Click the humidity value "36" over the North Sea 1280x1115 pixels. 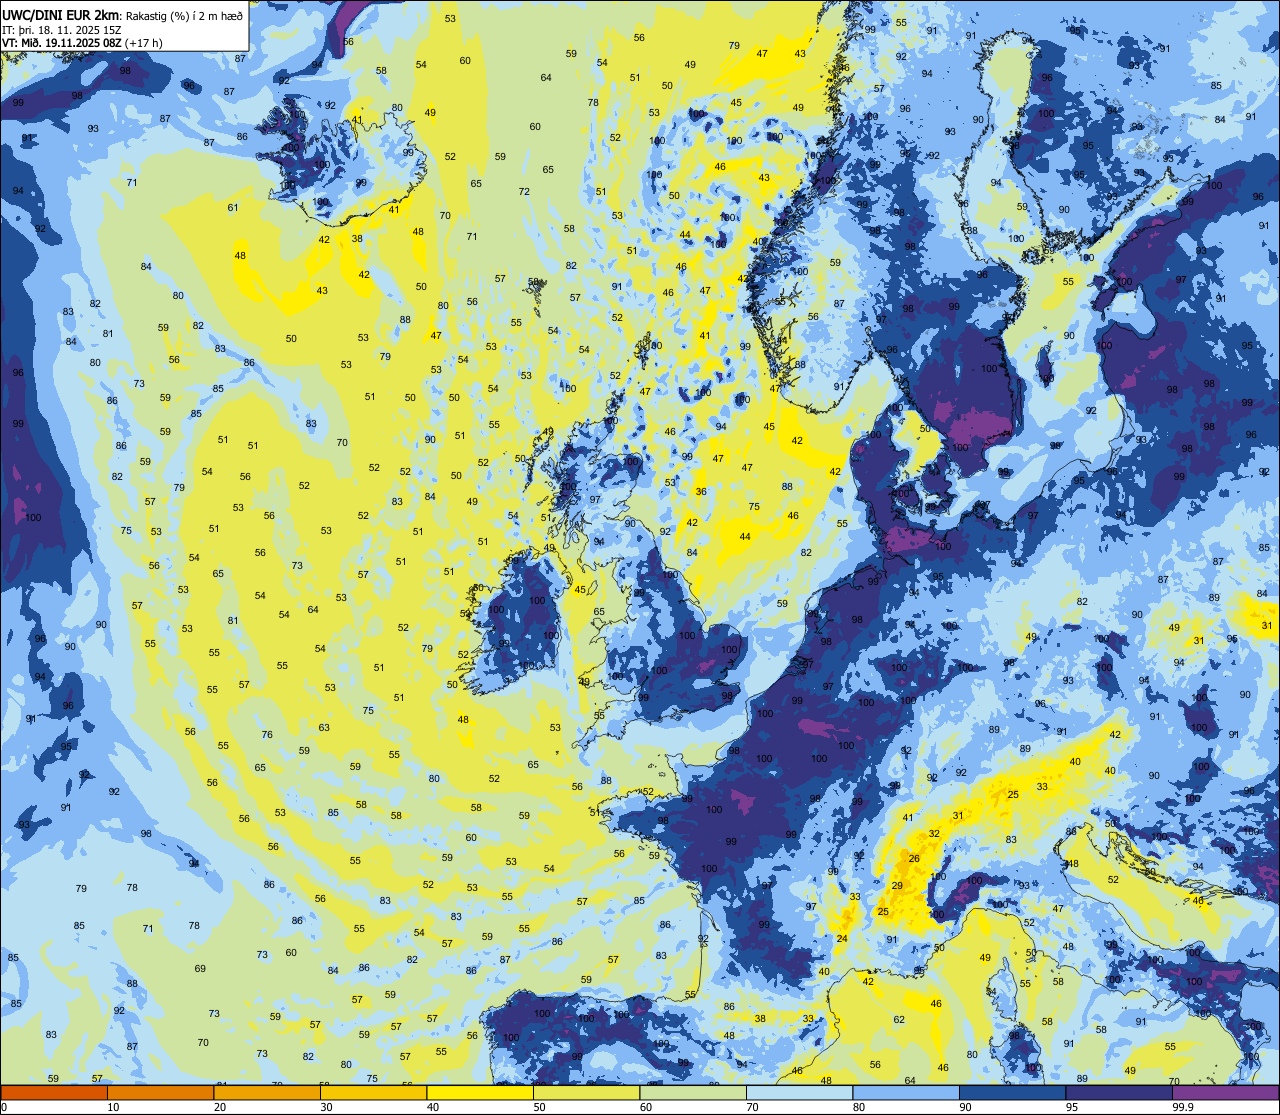point(701,492)
